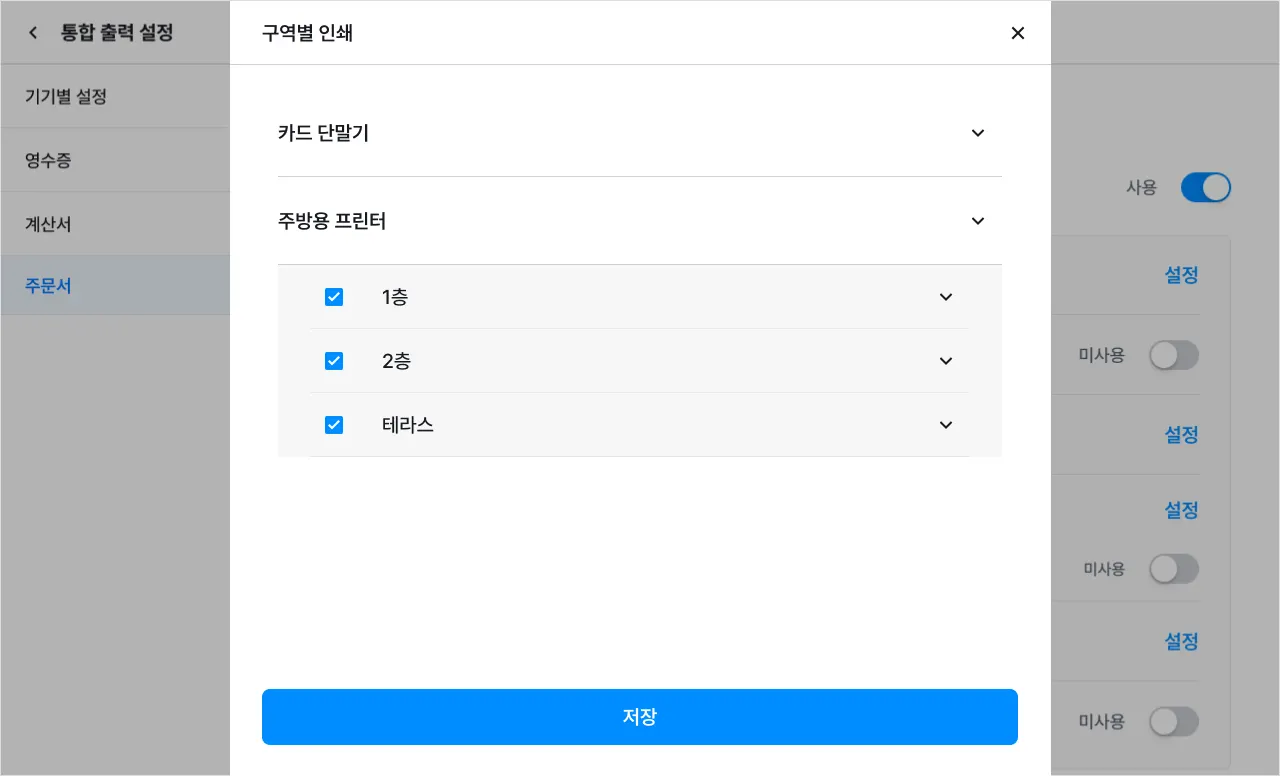Image resolution: width=1281 pixels, height=777 pixels.
Task: Click the back arrow beside 통합 출력 설정
Action: [33, 33]
